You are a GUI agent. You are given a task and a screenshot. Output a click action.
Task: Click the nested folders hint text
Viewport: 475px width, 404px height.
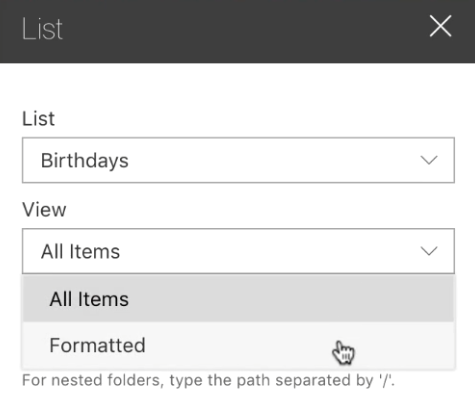(x=208, y=380)
